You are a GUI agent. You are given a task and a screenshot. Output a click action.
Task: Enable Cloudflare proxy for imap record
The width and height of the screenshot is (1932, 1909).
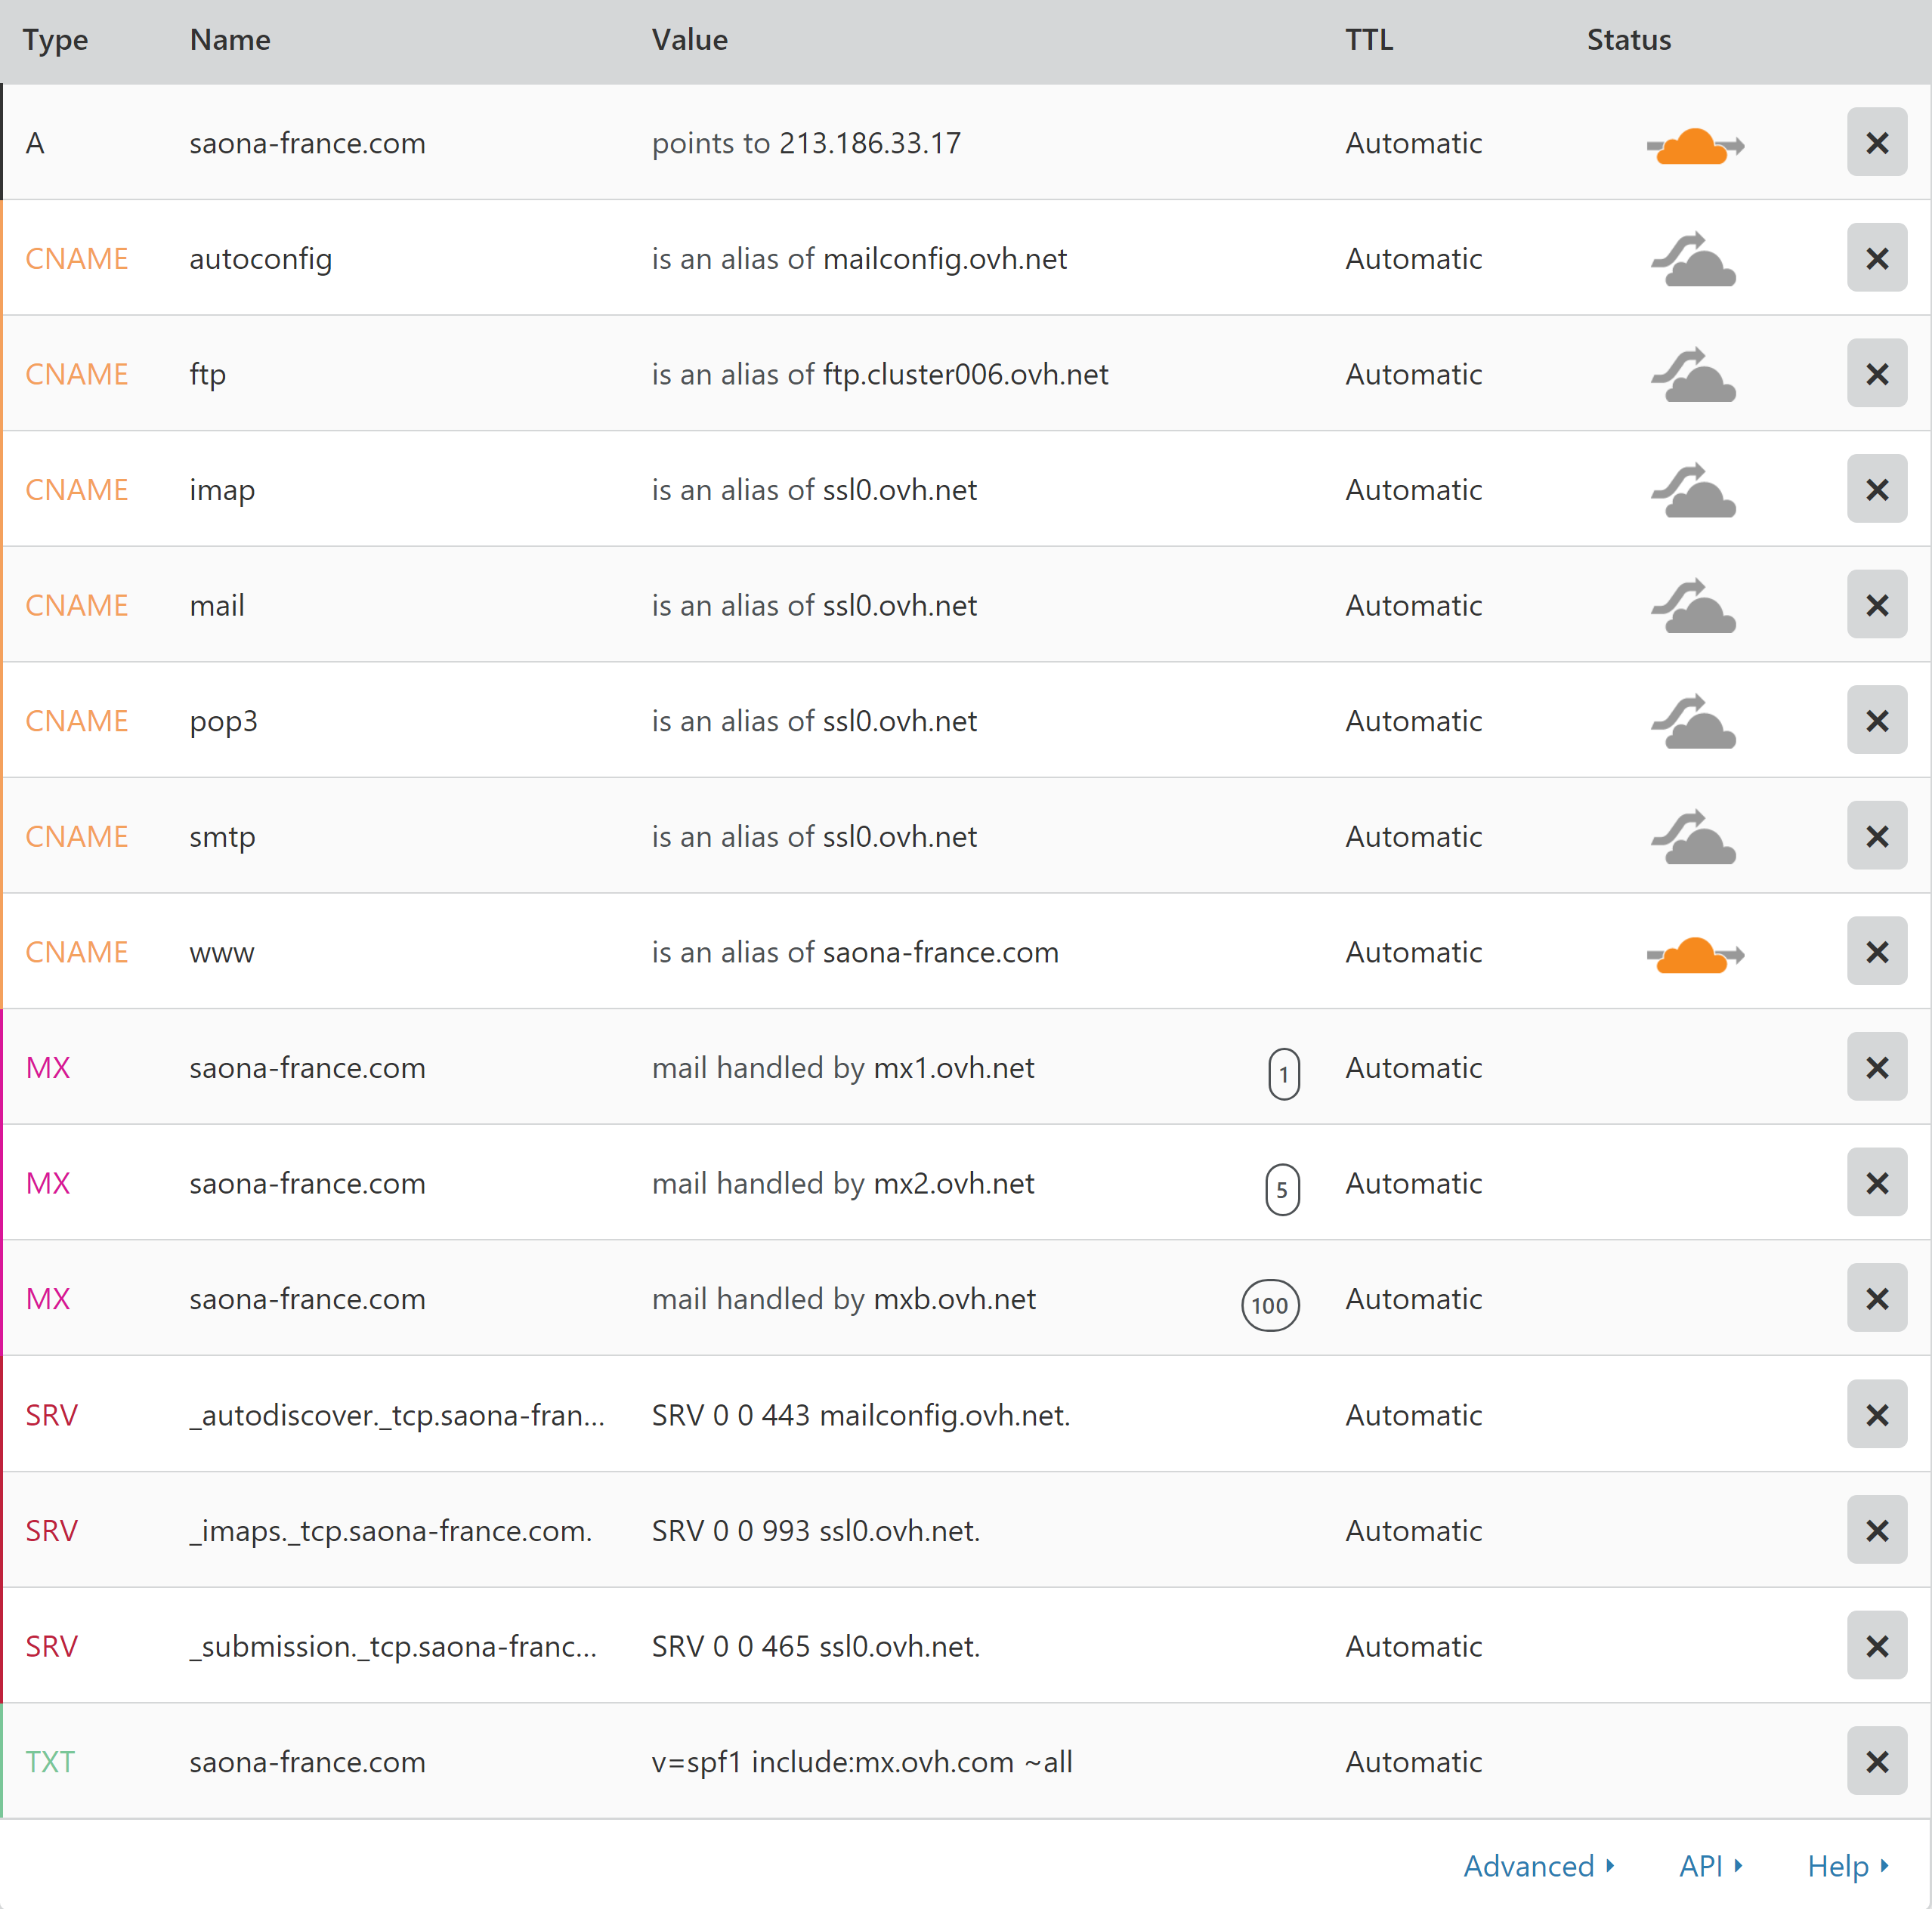[1694, 491]
